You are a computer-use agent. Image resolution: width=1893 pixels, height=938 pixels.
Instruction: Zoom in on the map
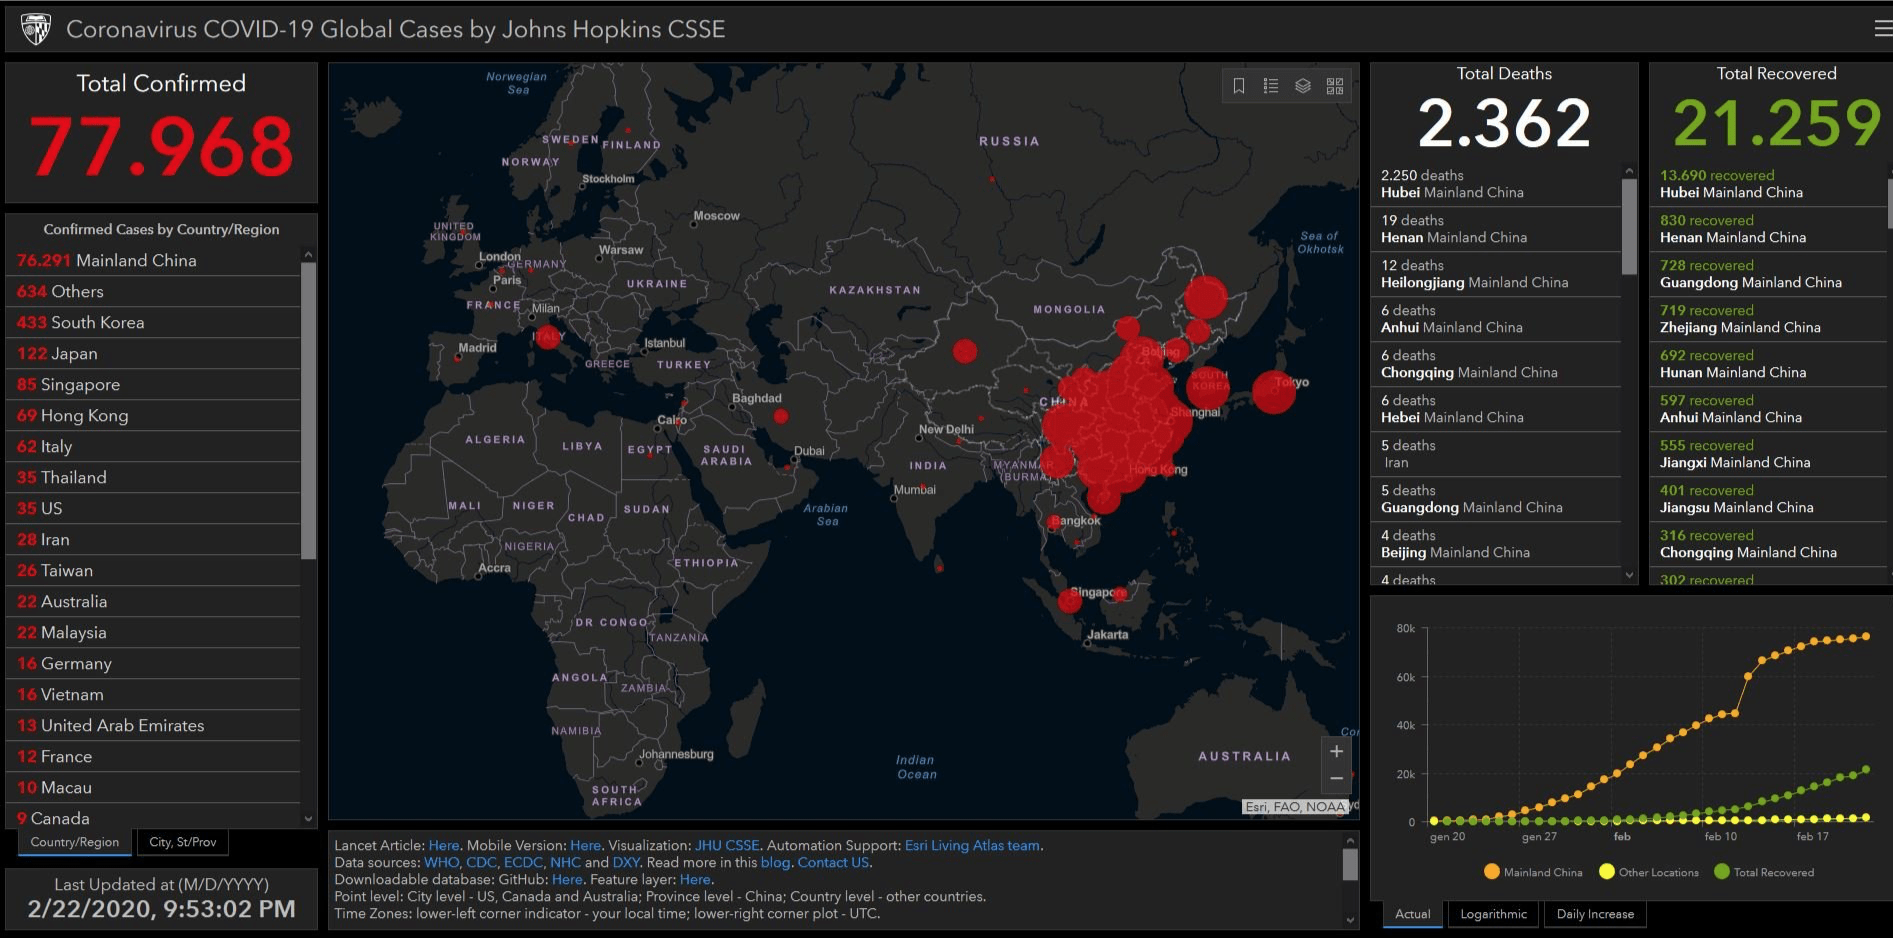pos(1336,751)
